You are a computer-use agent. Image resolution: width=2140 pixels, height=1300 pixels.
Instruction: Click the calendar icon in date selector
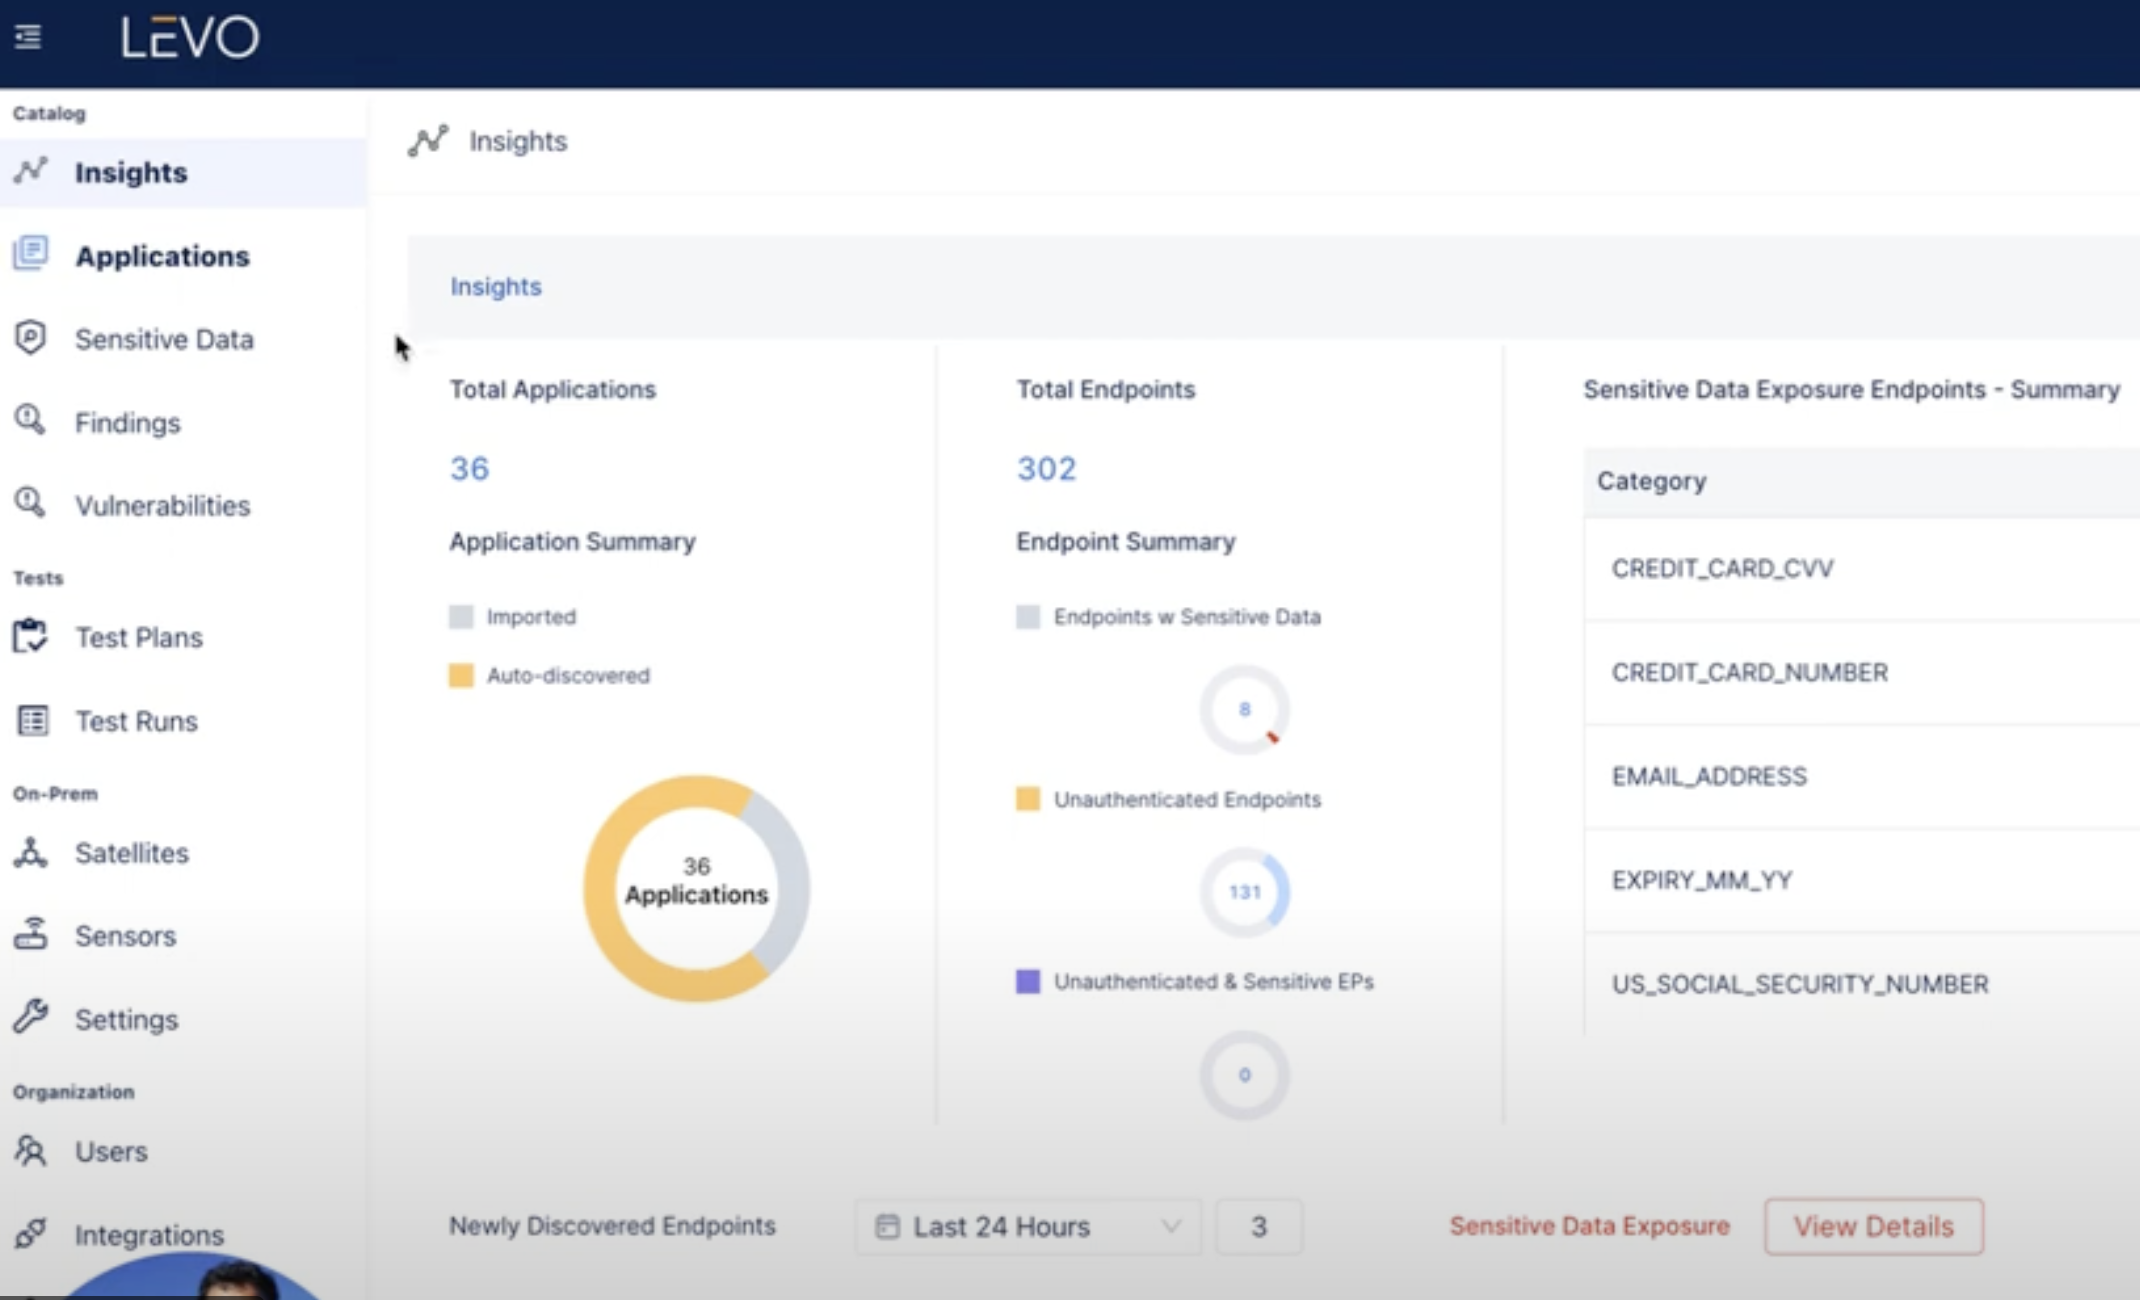[887, 1226]
